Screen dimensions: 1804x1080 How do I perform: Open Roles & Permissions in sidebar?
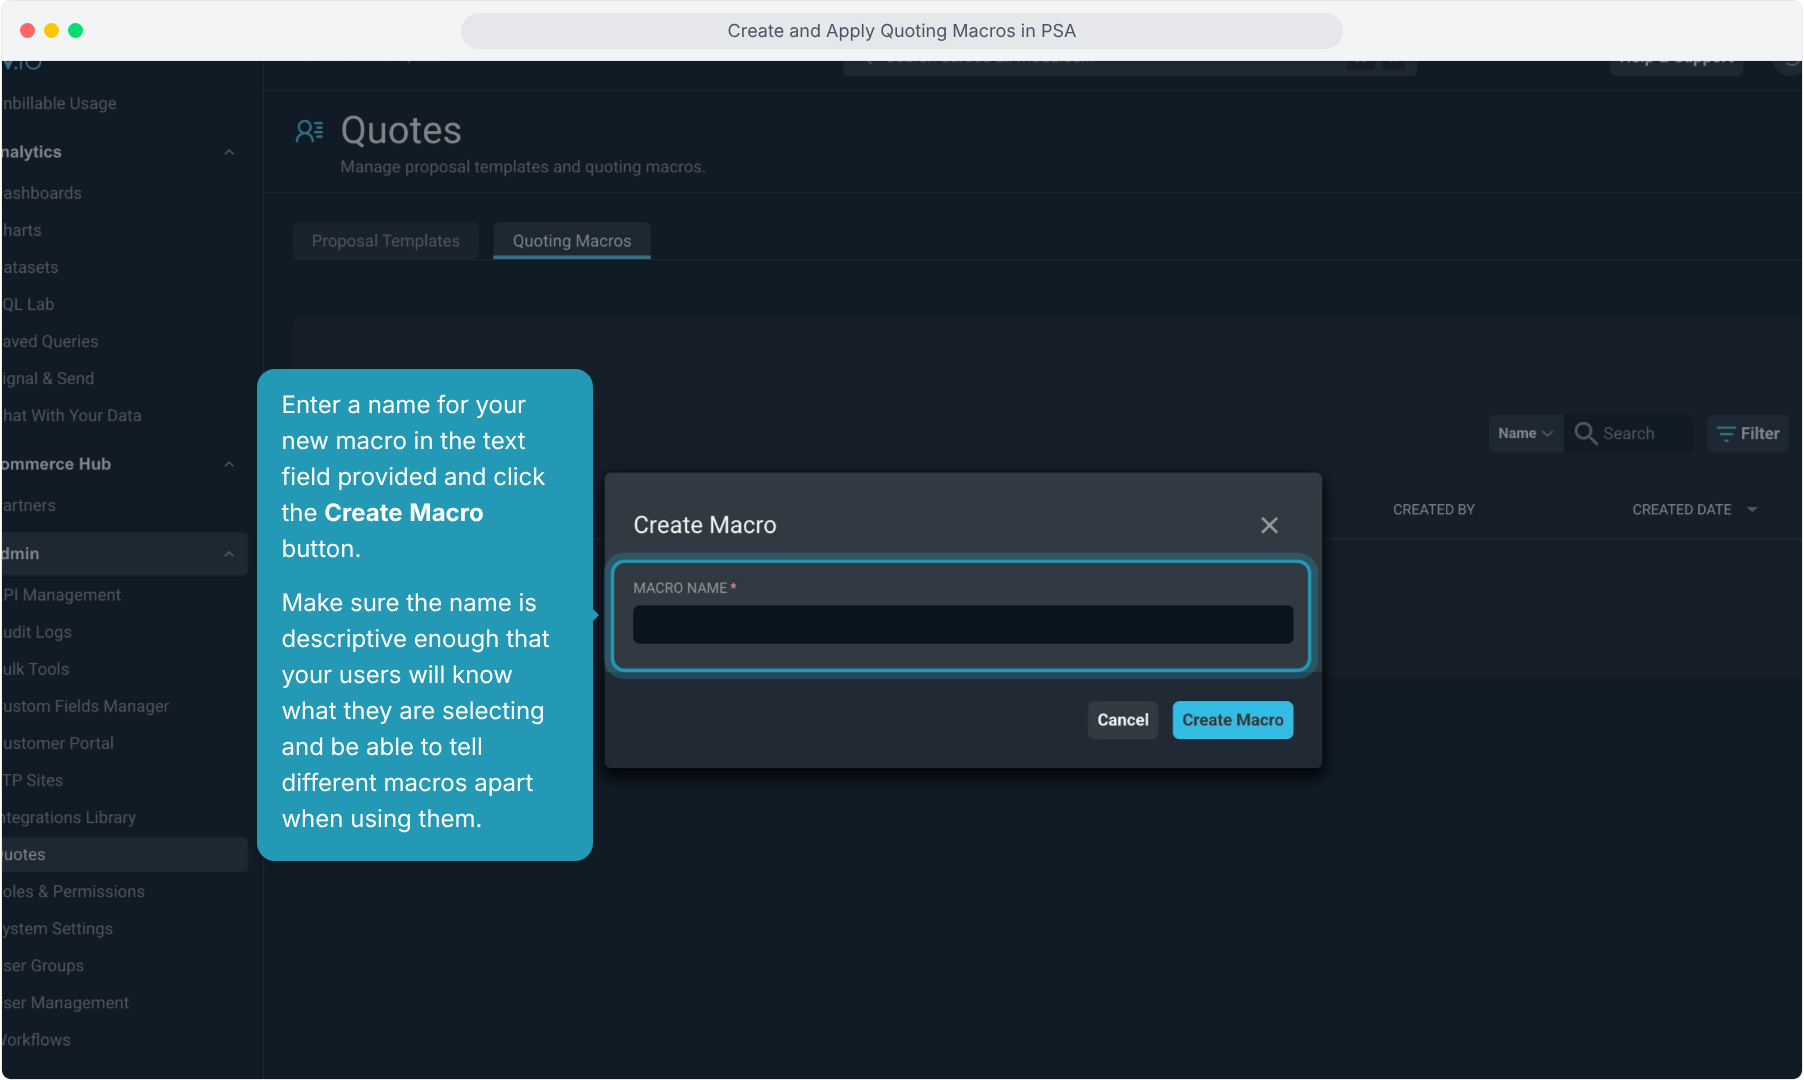(74, 891)
